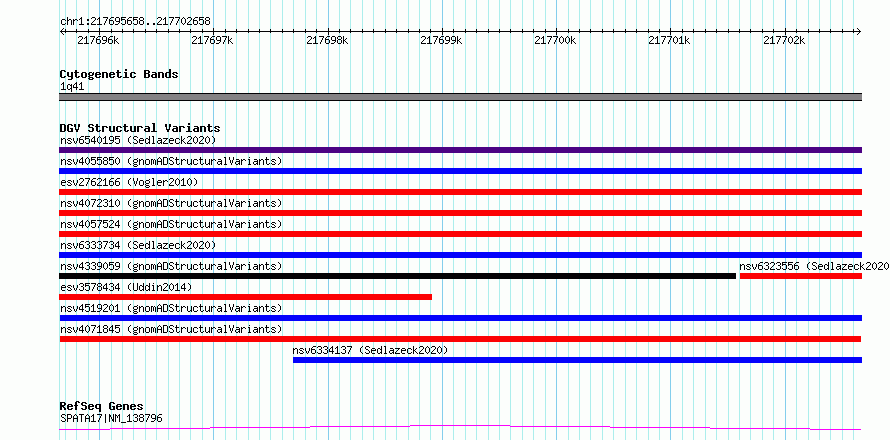This screenshot has width=890, height=440.
Task: Click ruler tick label 217696k
Action: click(x=98, y=40)
